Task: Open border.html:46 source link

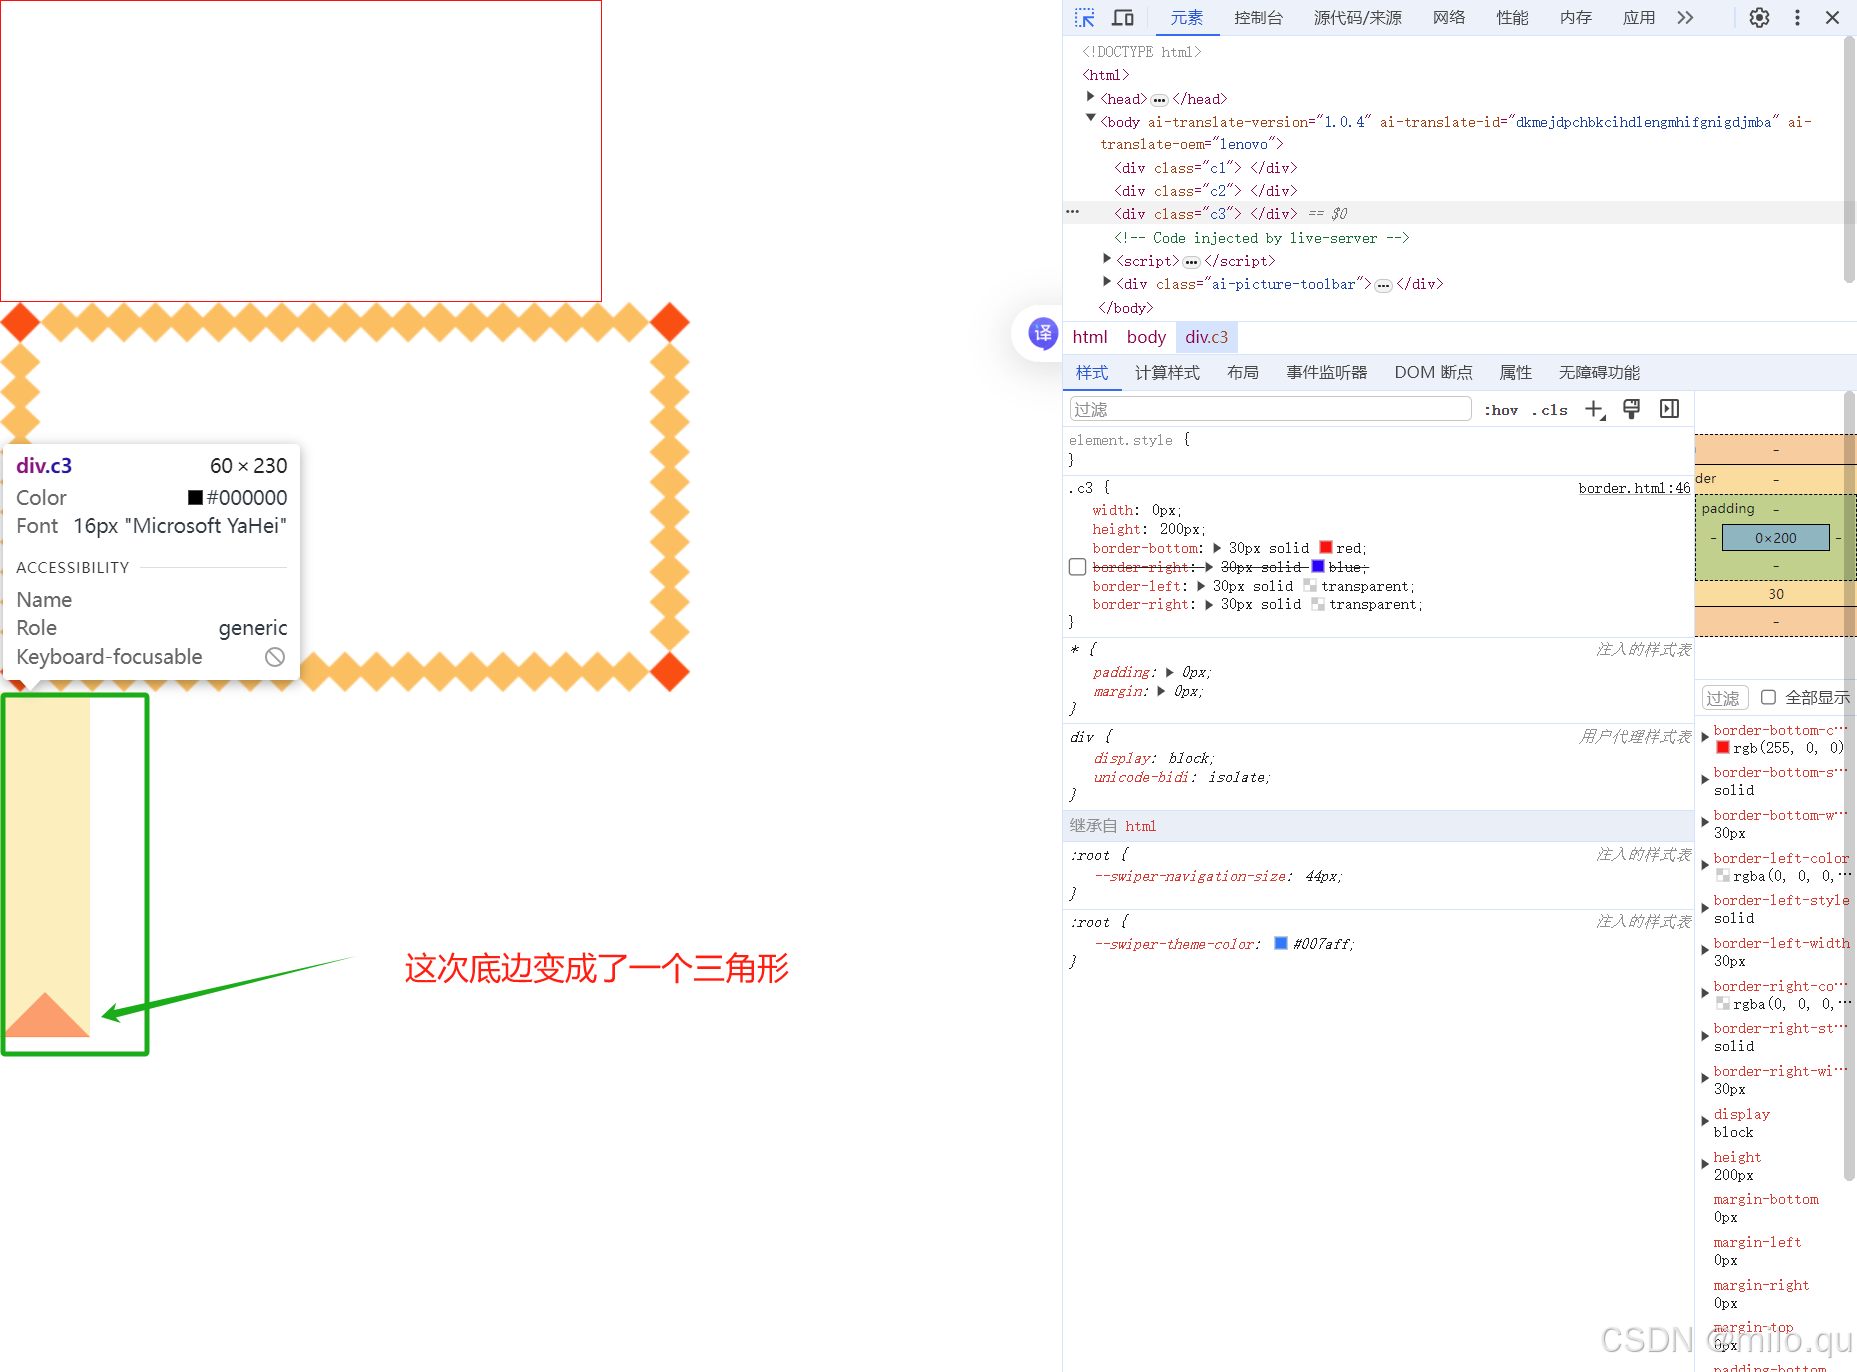Action: pyautogui.click(x=1634, y=488)
